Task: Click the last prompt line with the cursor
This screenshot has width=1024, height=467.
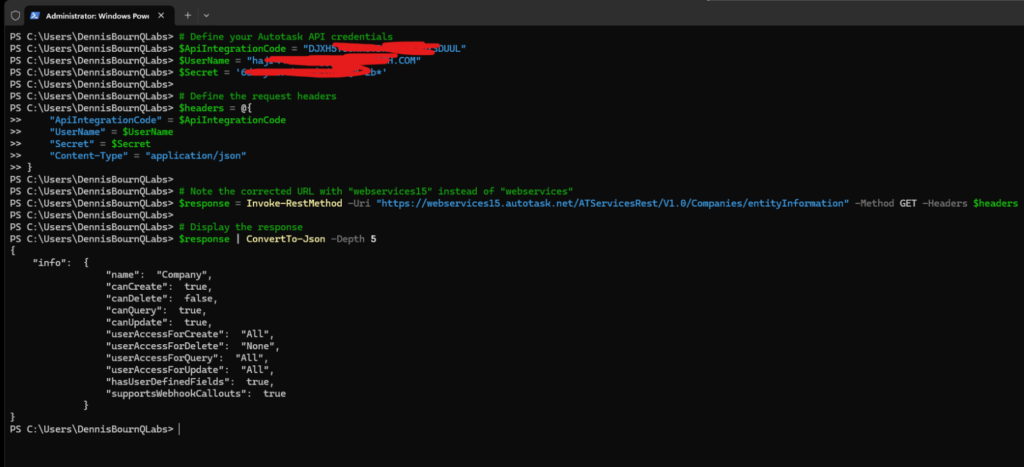Action: pos(95,429)
